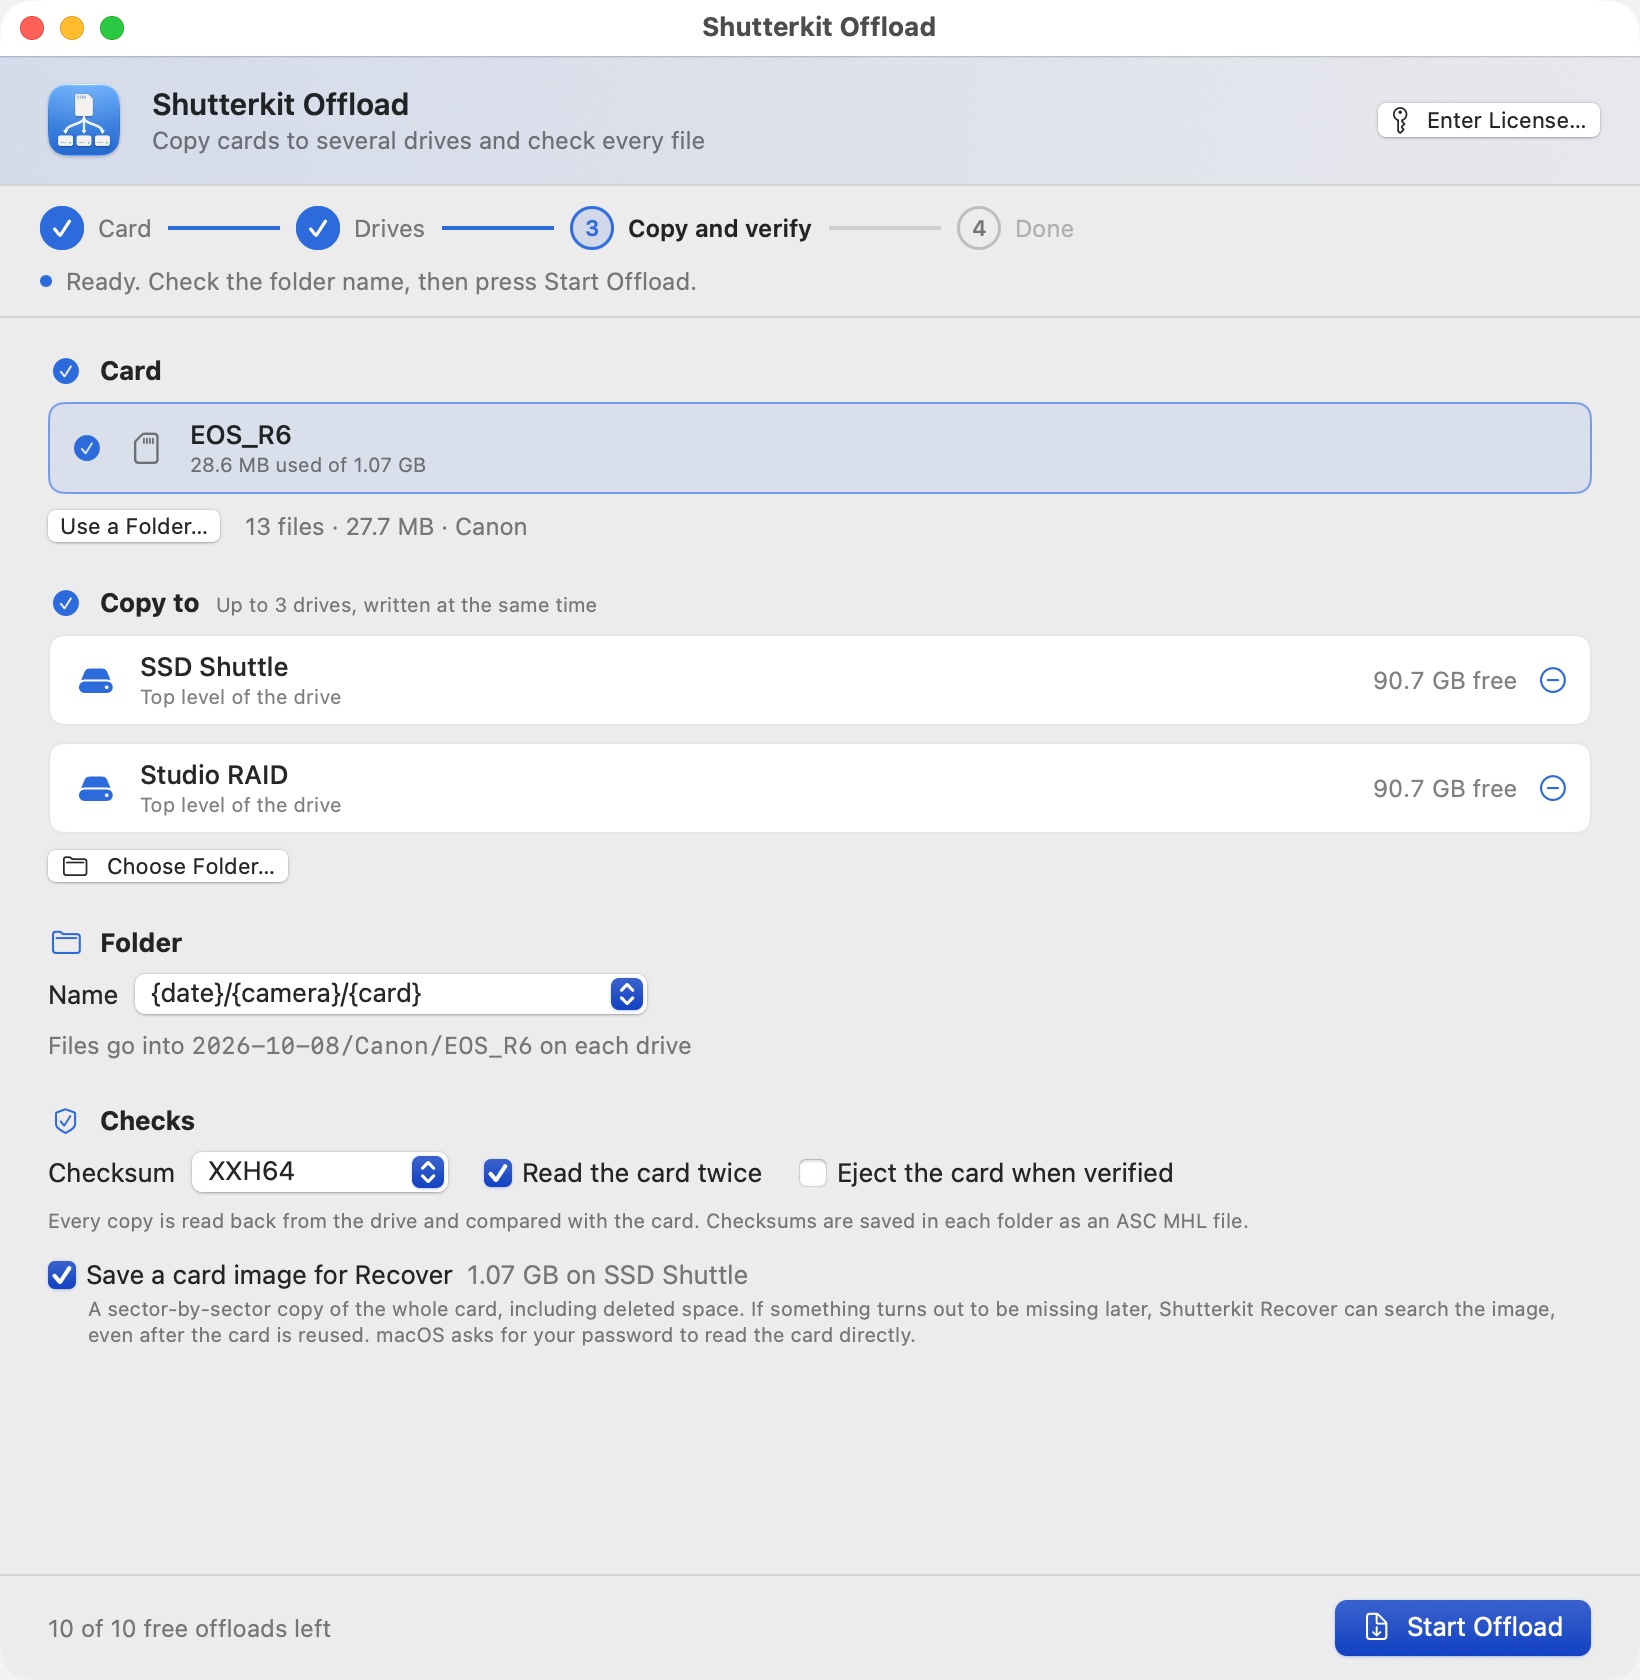Select the Studio RAID drive row

click(820, 788)
